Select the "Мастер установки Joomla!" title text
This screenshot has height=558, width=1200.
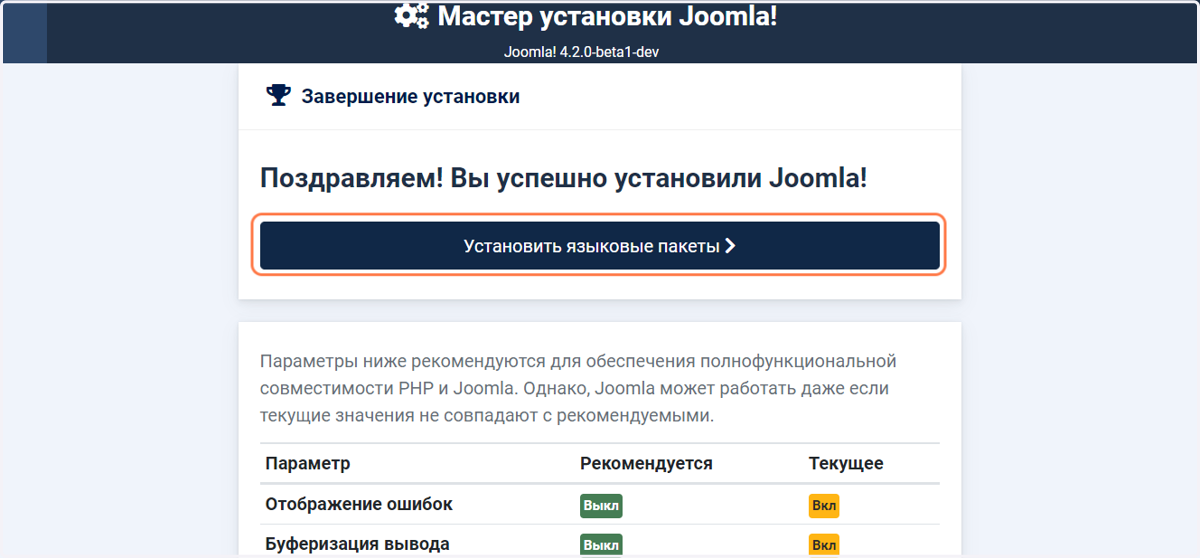pos(607,16)
